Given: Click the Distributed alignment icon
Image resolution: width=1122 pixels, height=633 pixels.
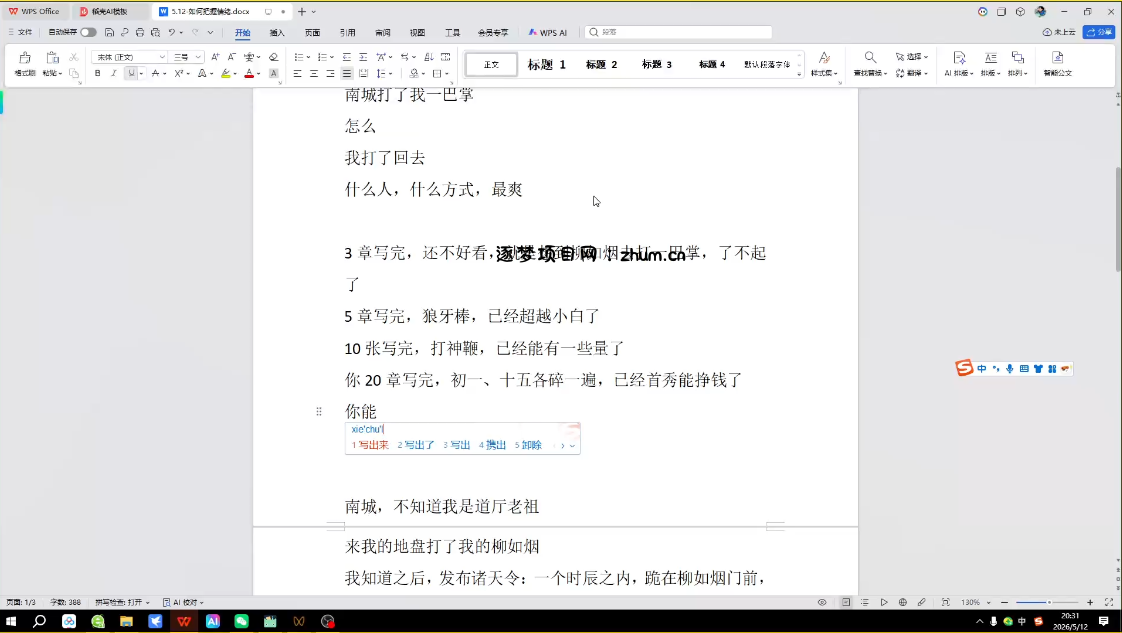Looking at the screenshot, I should click(364, 73).
